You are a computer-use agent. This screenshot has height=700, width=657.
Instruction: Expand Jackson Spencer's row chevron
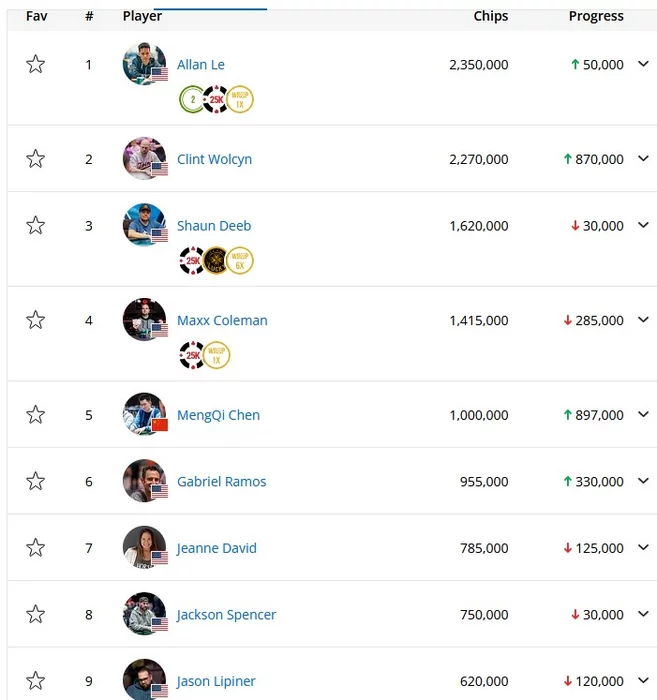[643, 614]
